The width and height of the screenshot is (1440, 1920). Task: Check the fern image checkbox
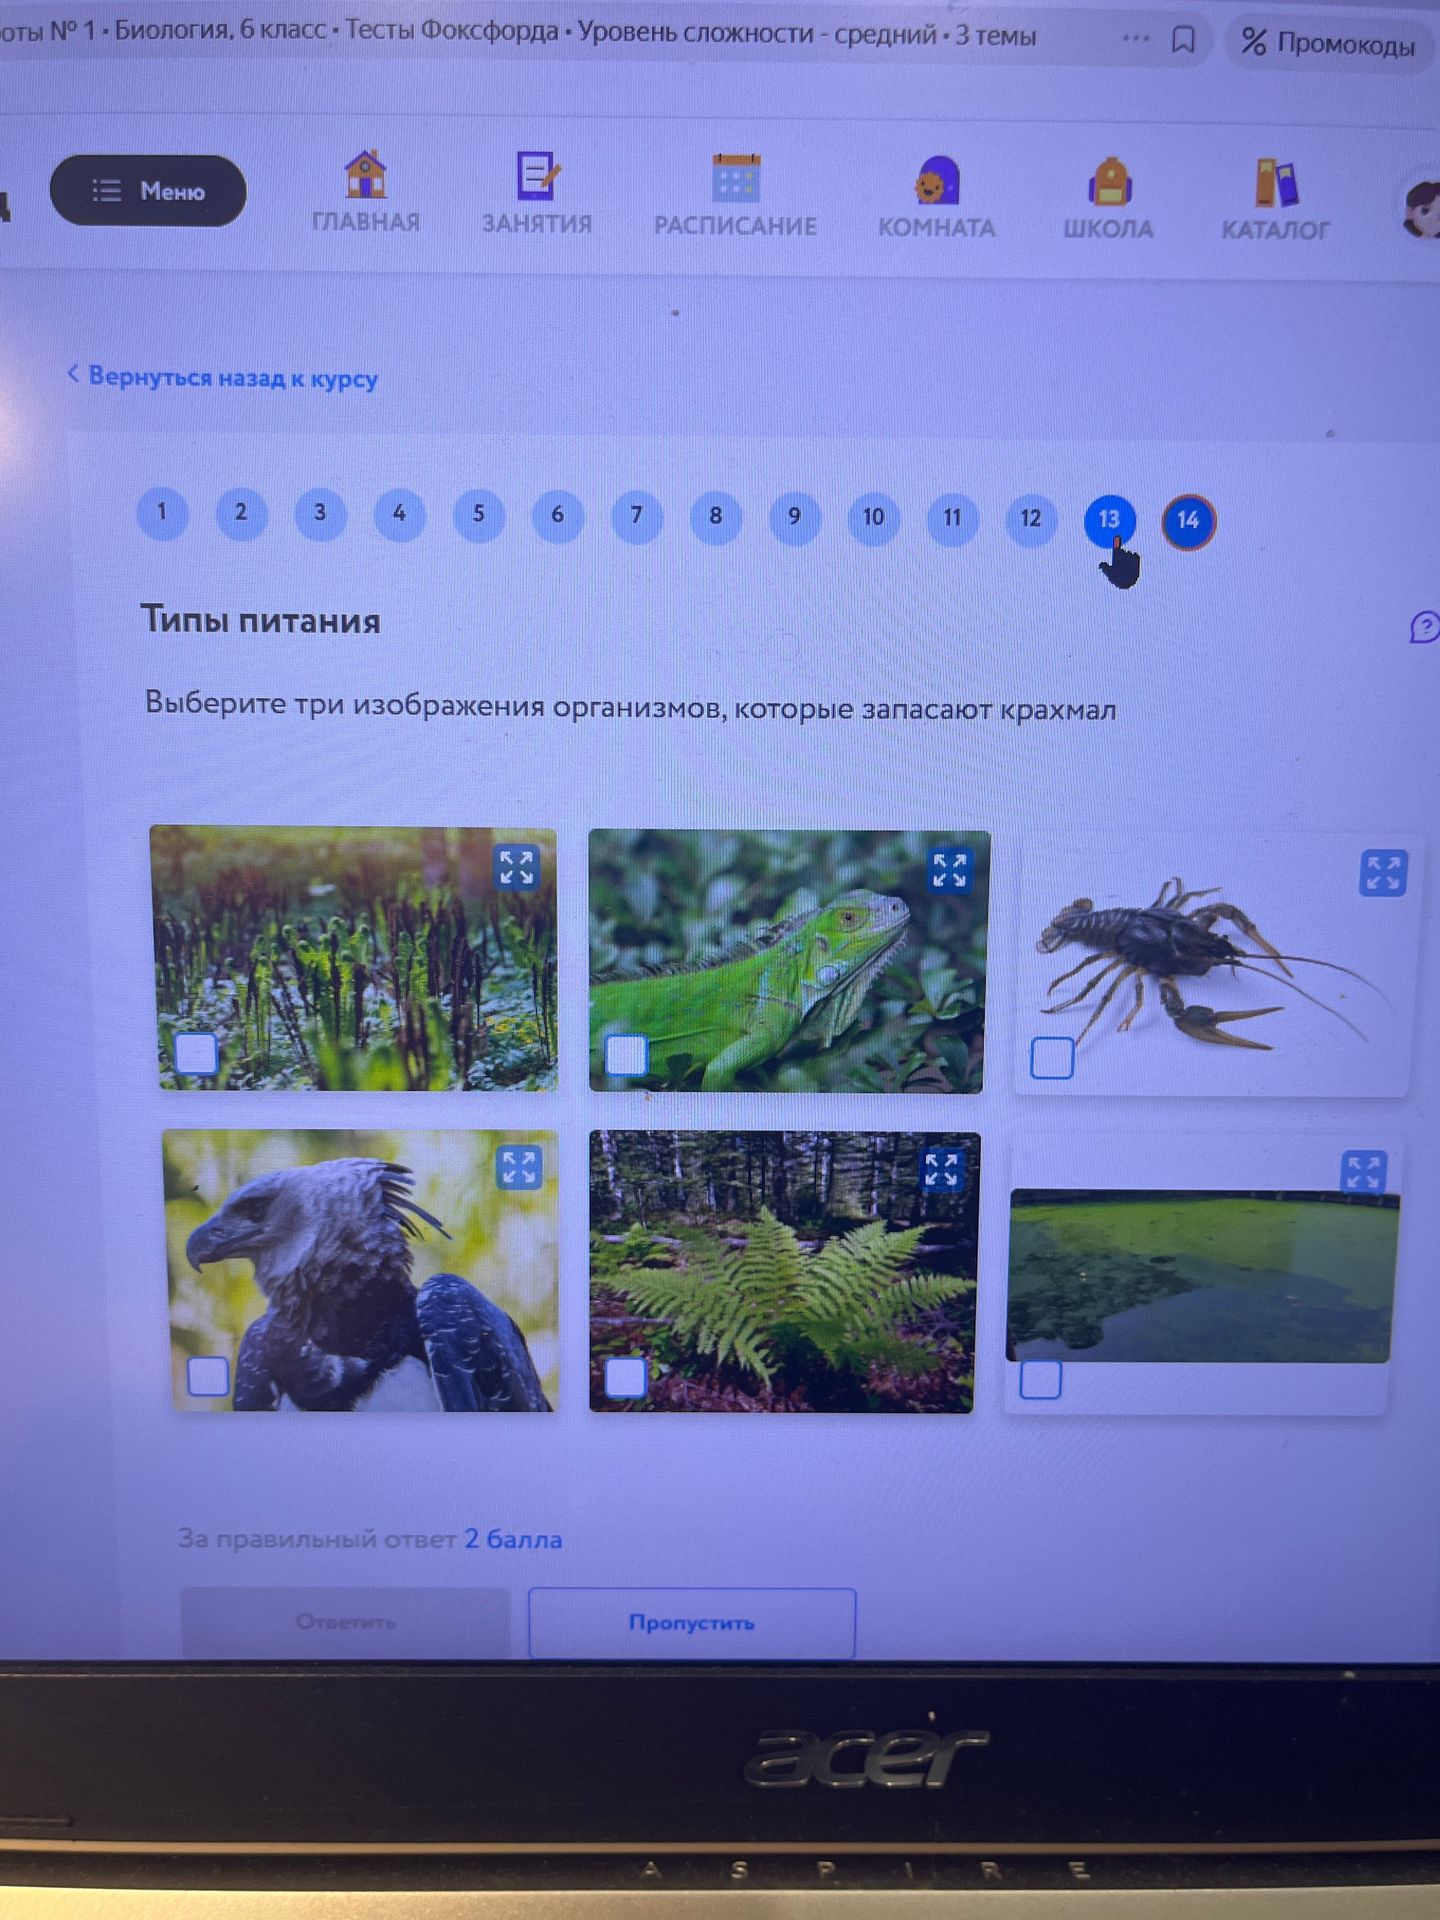click(x=626, y=1377)
